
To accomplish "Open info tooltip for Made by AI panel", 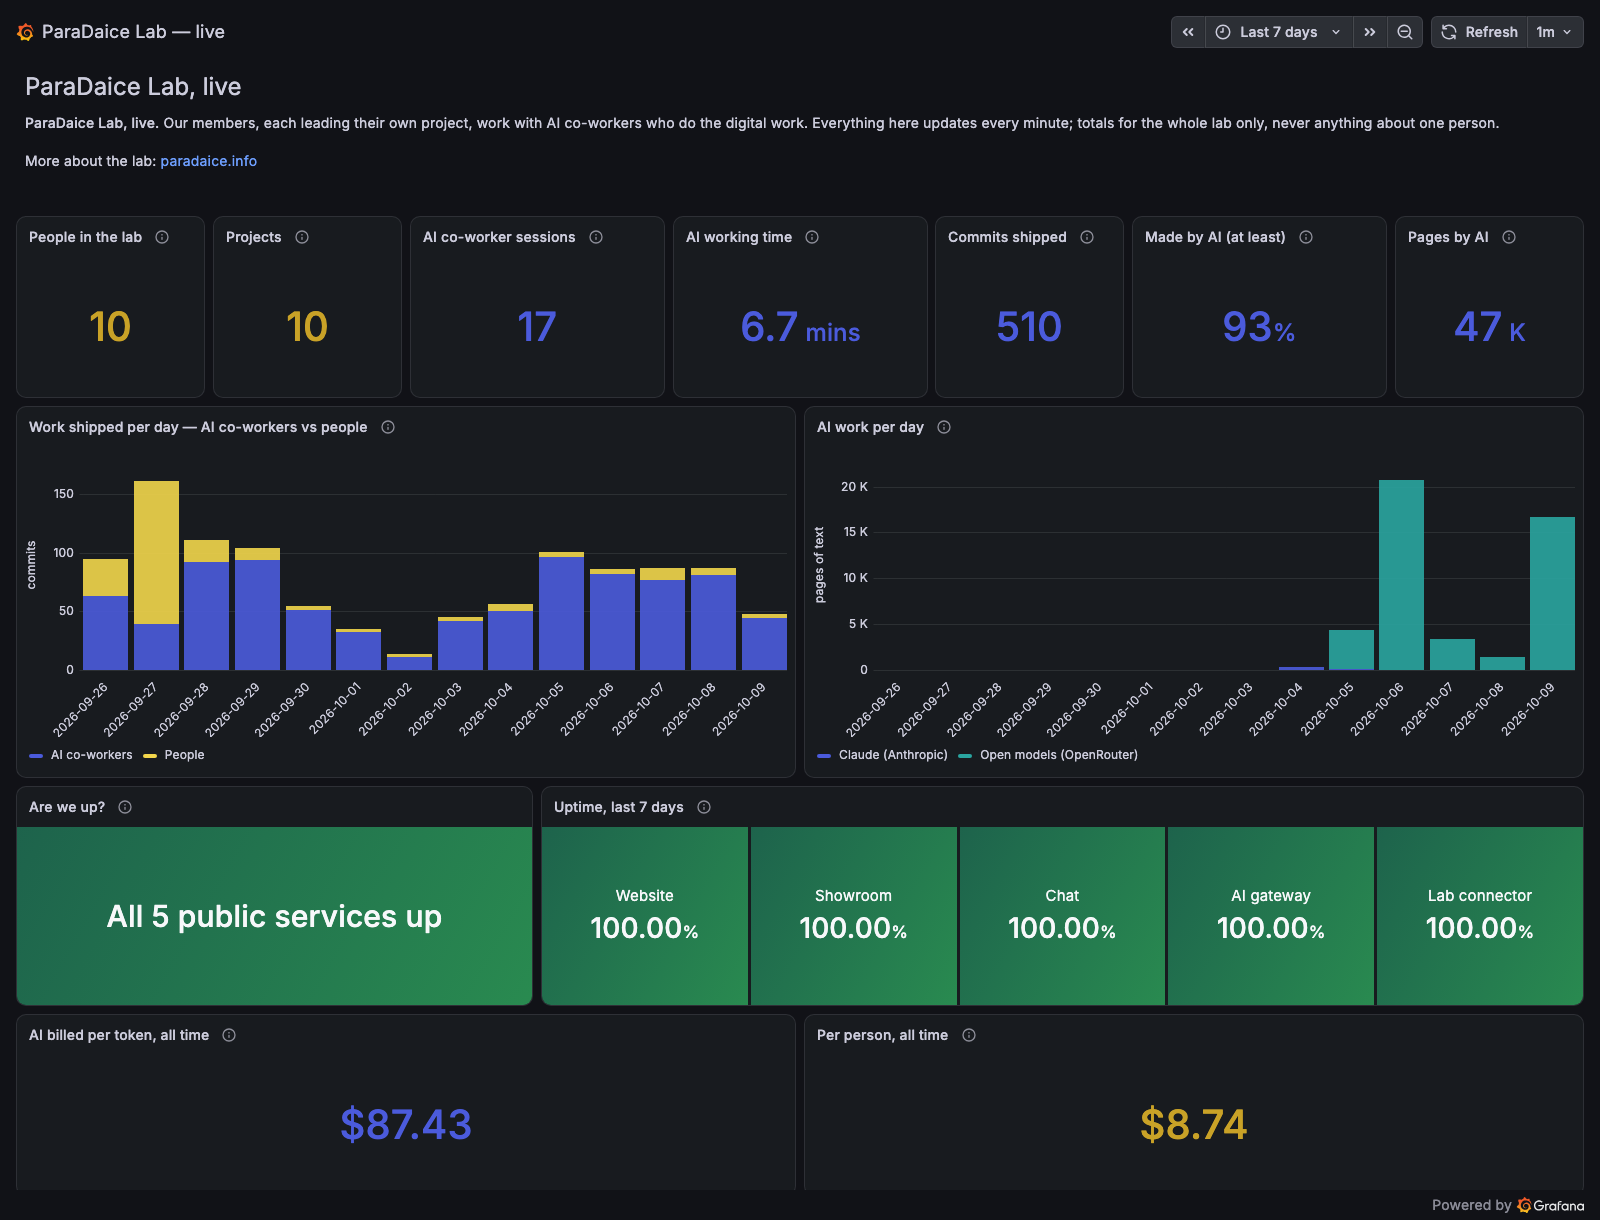I will (1306, 237).
